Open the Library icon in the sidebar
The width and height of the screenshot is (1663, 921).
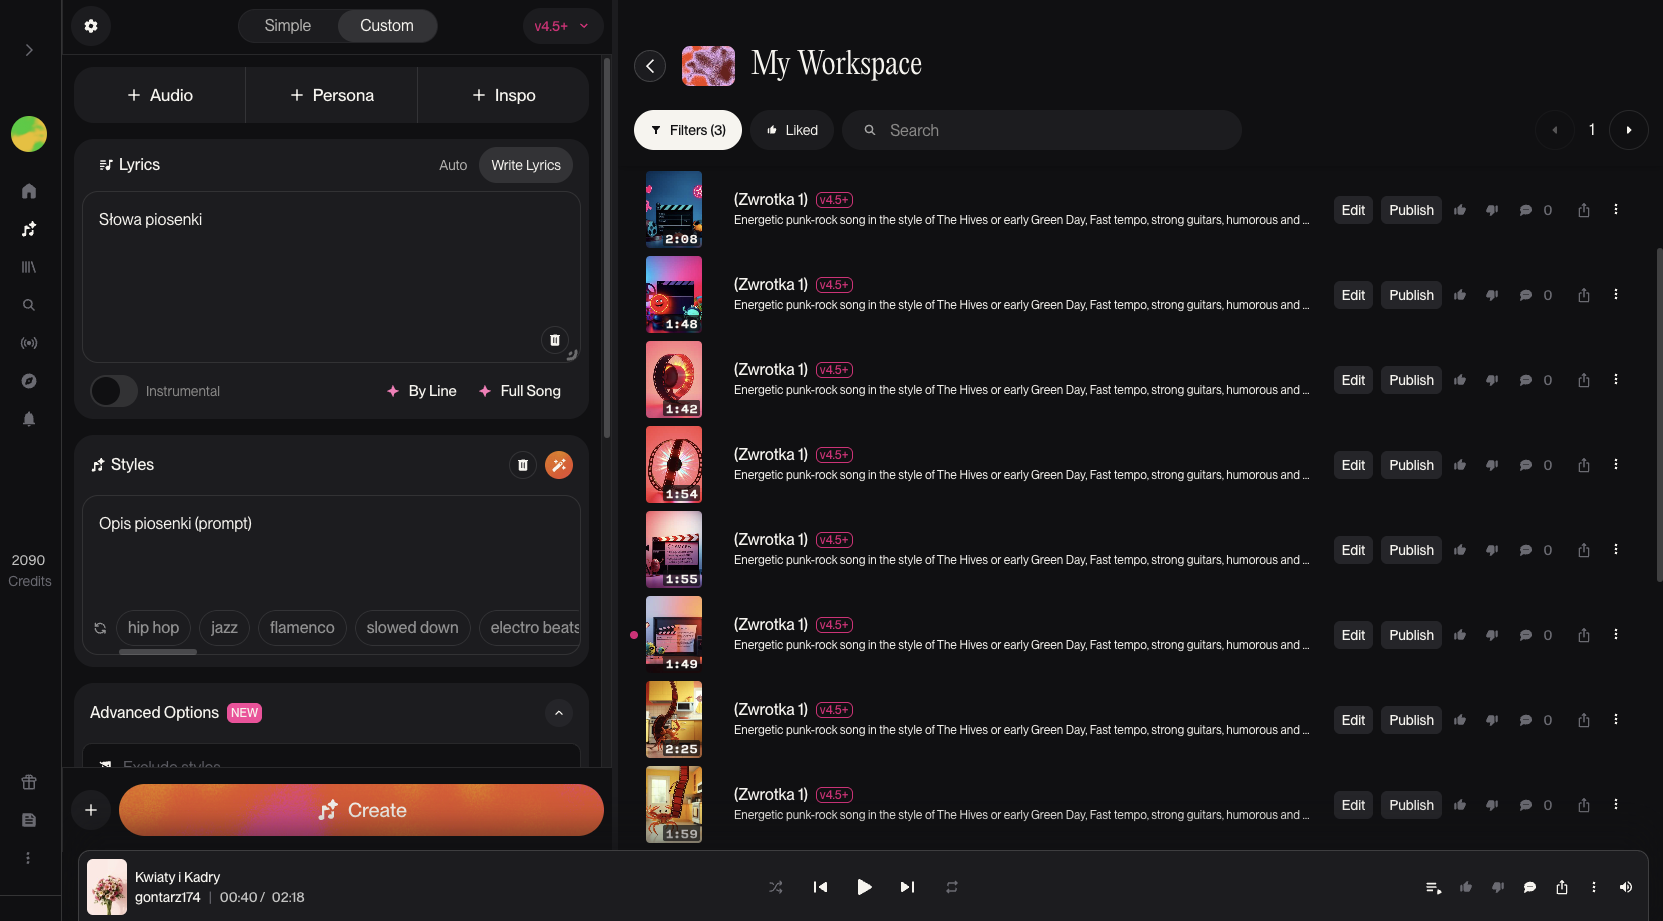pos(29,267)
